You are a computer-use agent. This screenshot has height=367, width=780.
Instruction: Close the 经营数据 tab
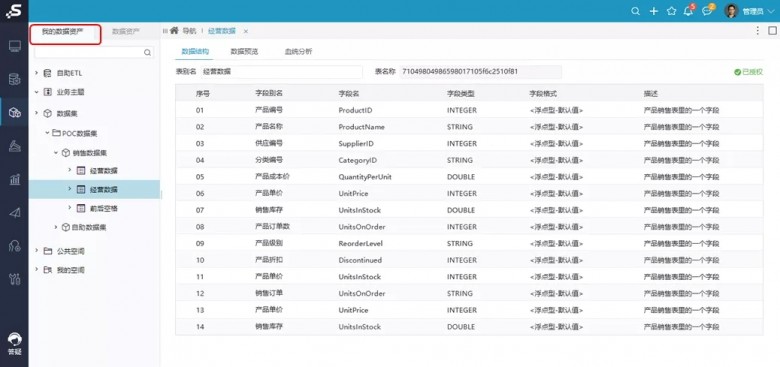245,31
